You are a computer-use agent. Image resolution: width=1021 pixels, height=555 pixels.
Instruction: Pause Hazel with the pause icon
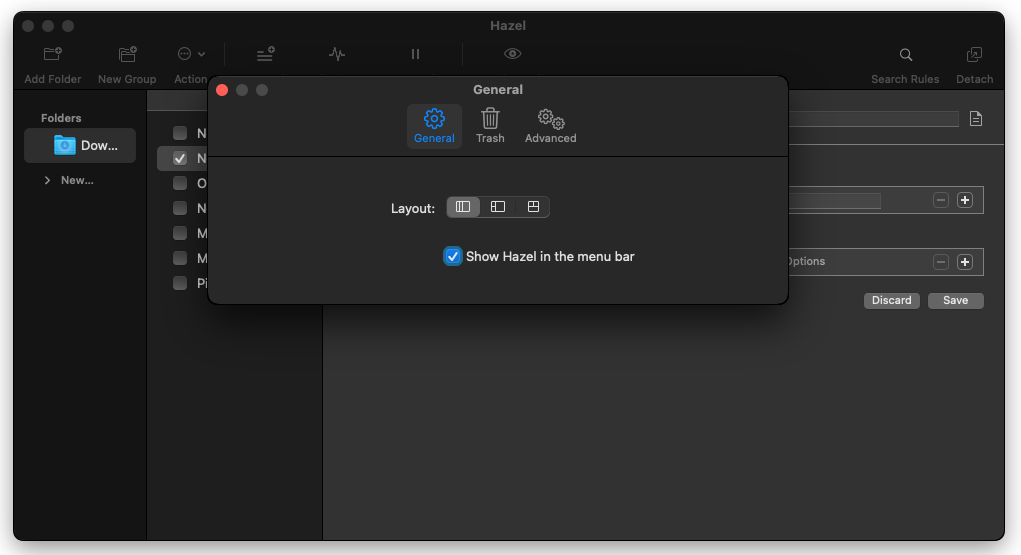click(x=415, y=54)
